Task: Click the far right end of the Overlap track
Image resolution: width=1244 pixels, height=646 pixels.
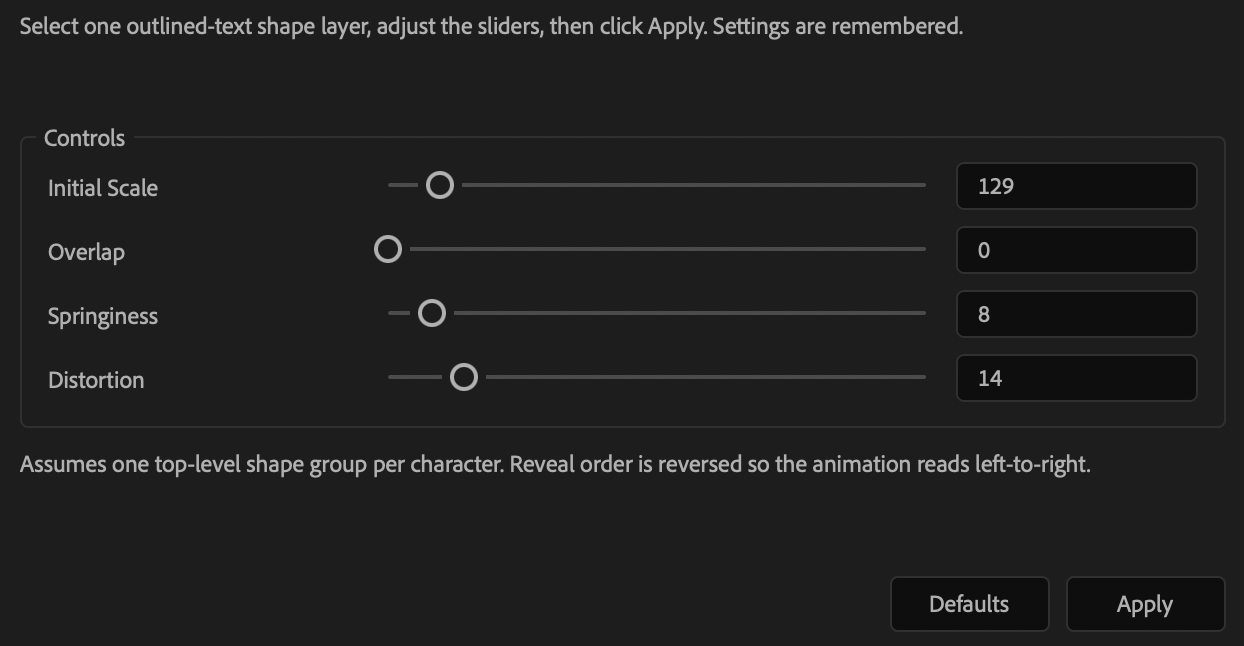Action: [923, 249]
